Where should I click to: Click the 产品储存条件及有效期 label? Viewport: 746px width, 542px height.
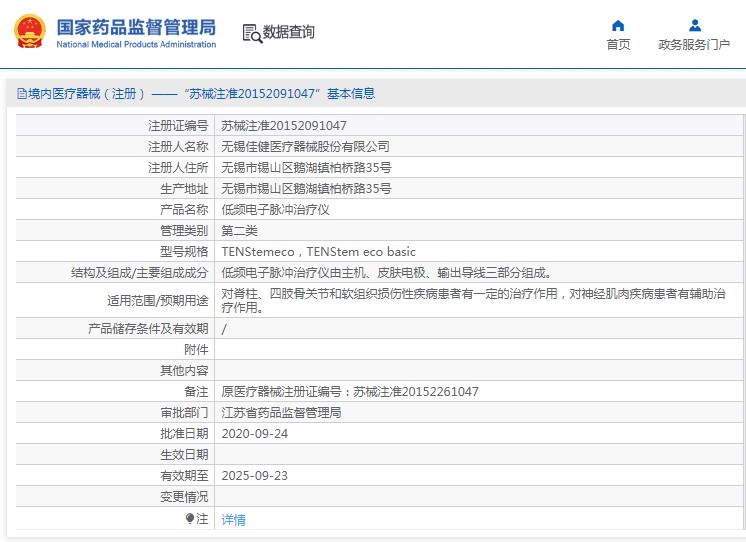point(148,329)
